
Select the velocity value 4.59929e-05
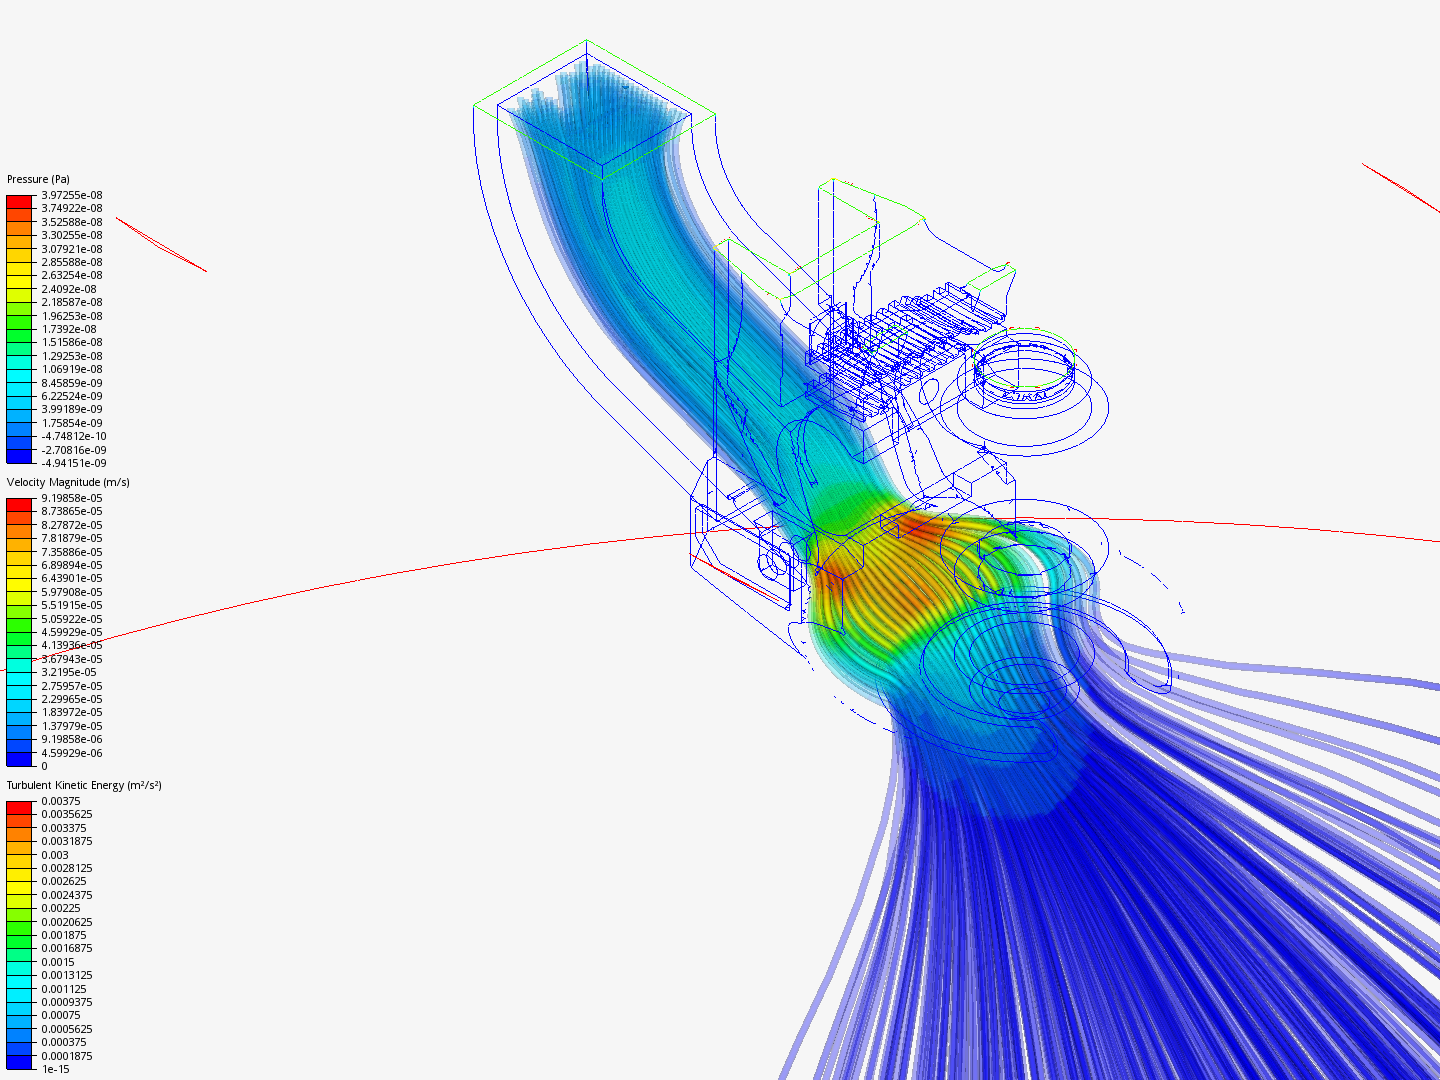pyautogui.click(x=72, y=632)
